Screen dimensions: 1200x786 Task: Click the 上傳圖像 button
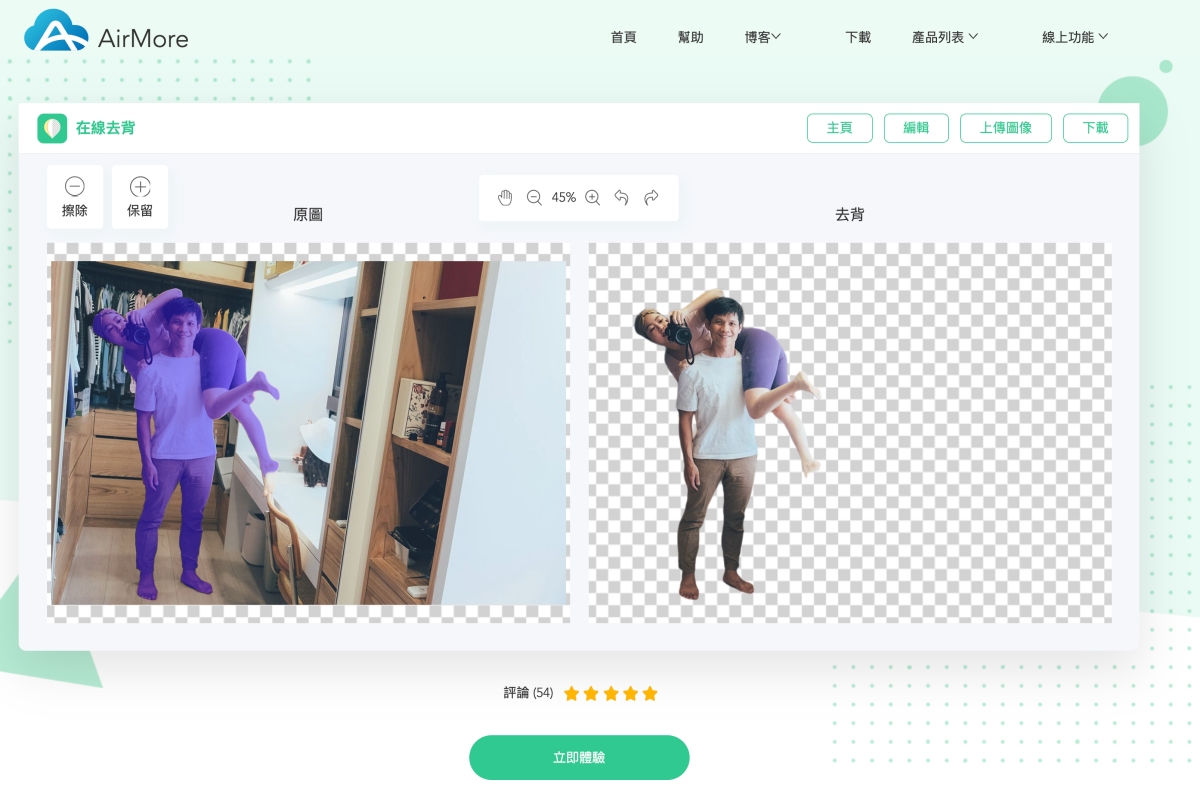pyautogui.click(x=1006, y=128)
